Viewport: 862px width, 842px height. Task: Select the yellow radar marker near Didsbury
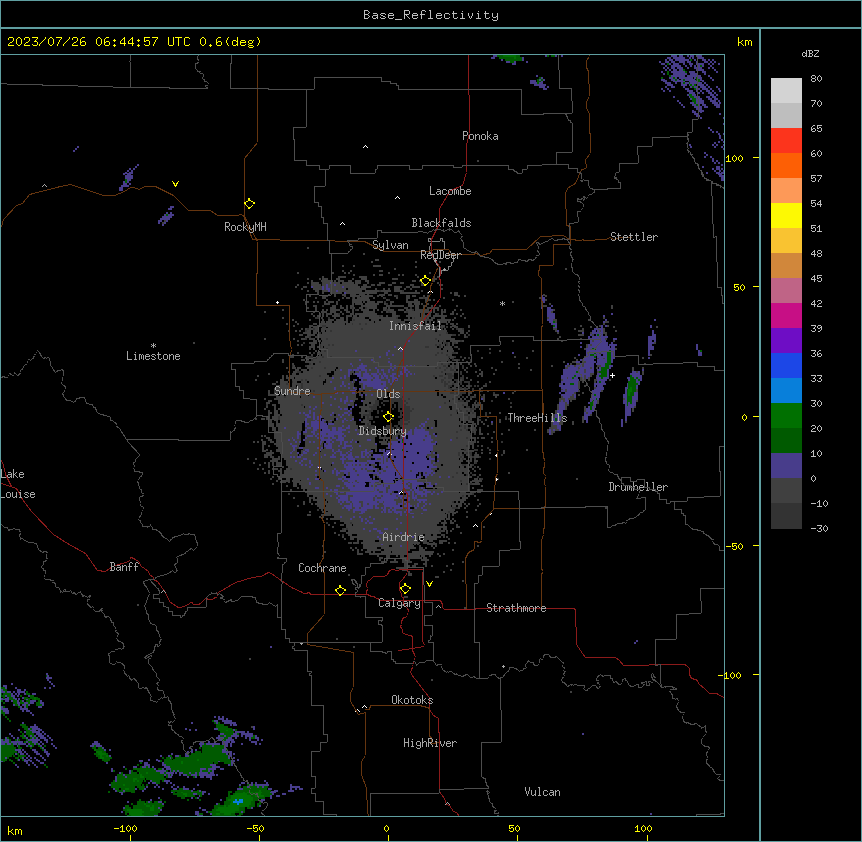tap(389, 417)
